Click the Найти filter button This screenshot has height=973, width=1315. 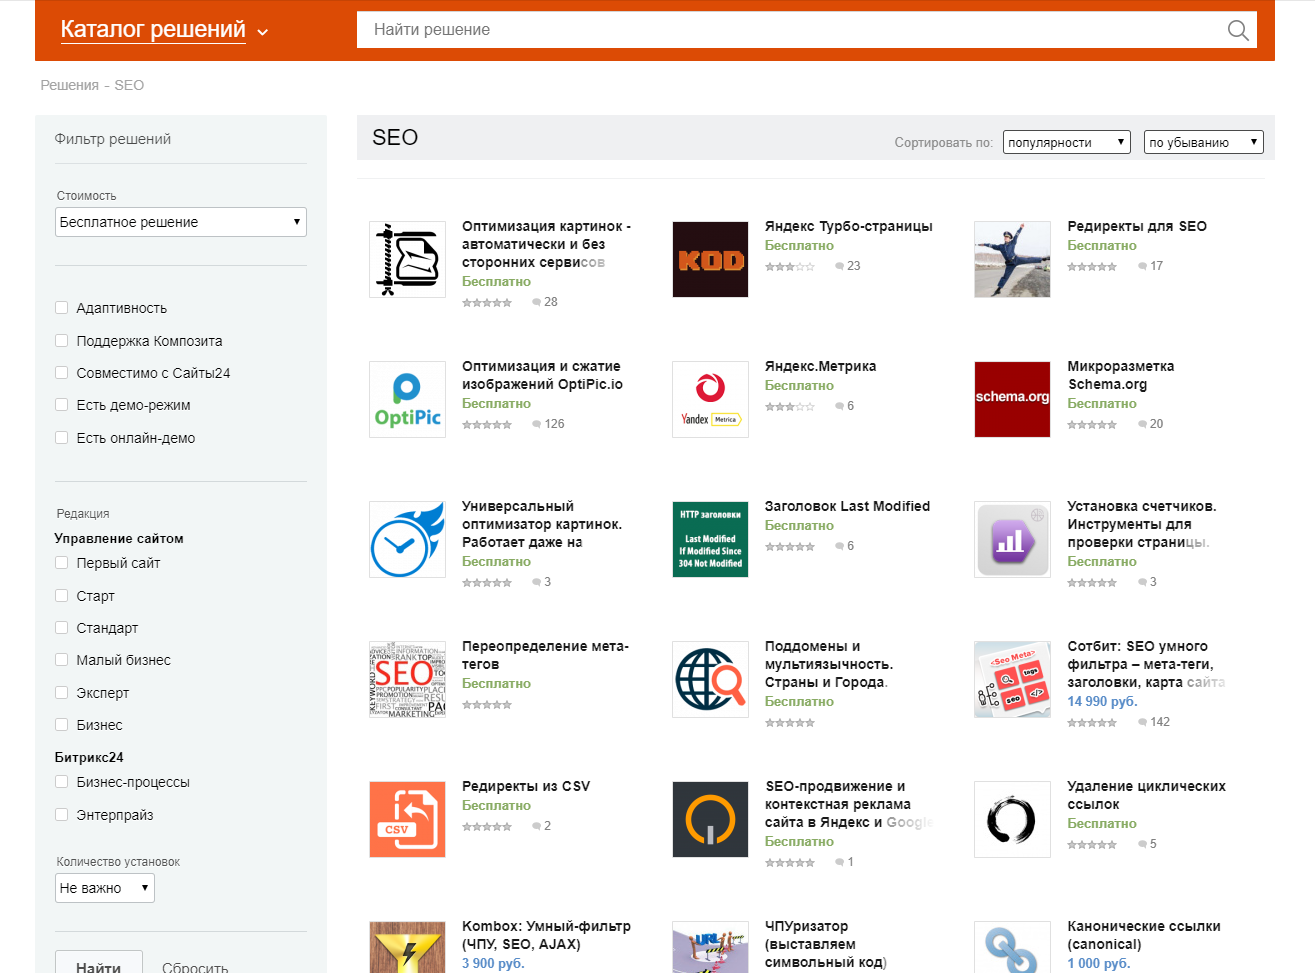click(99, 962)
